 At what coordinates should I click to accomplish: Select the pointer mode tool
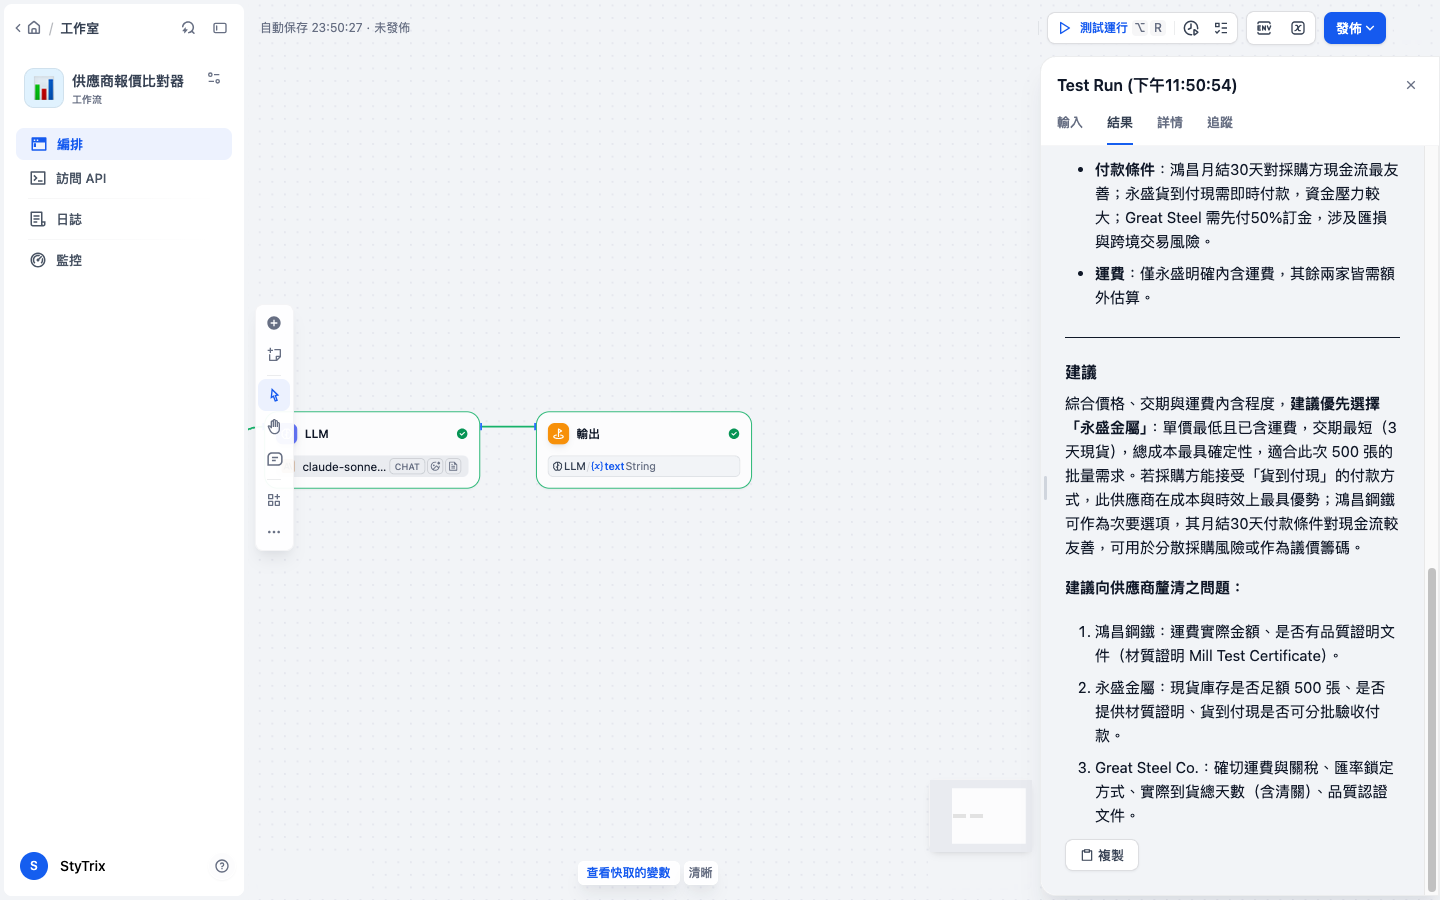click(274, 395)
